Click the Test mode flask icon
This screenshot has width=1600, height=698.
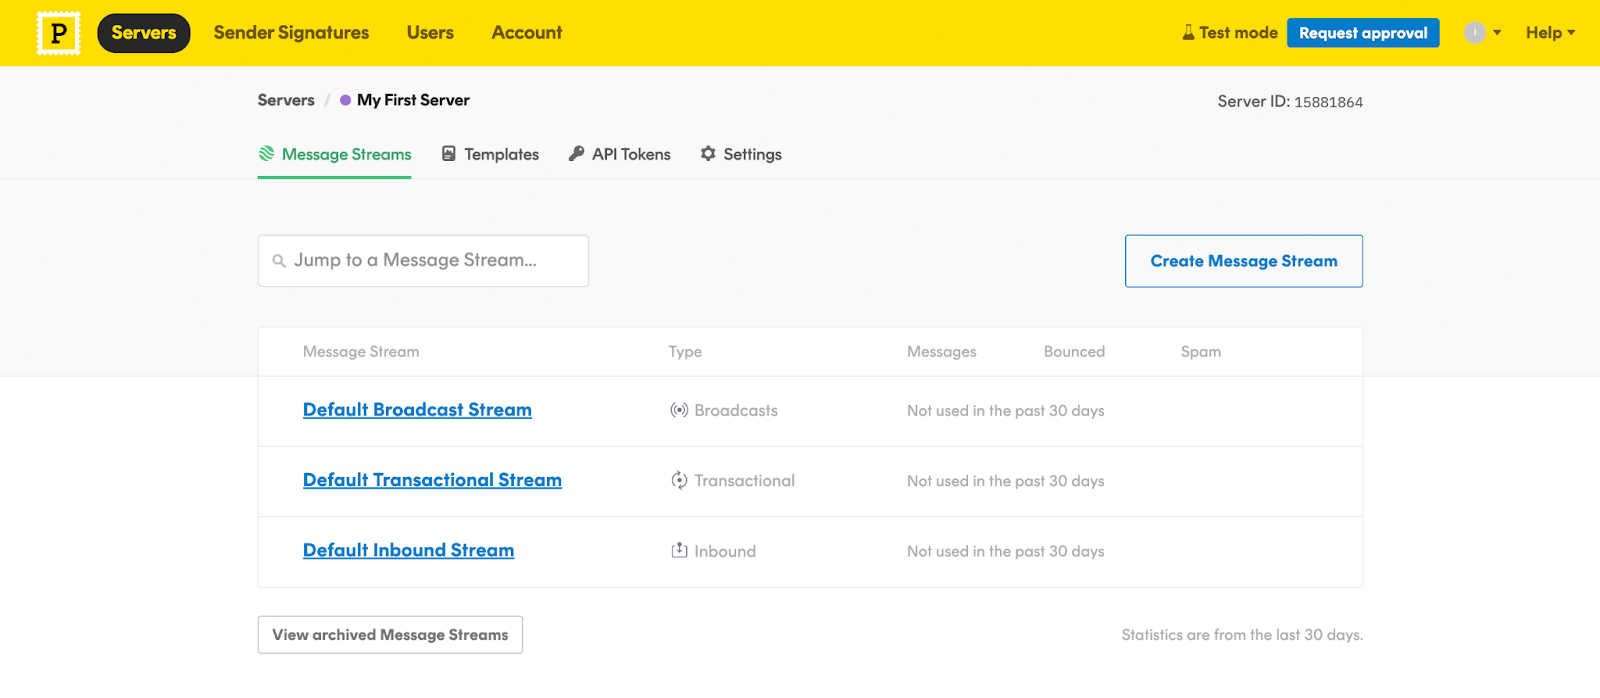[x=1188, y=33]
